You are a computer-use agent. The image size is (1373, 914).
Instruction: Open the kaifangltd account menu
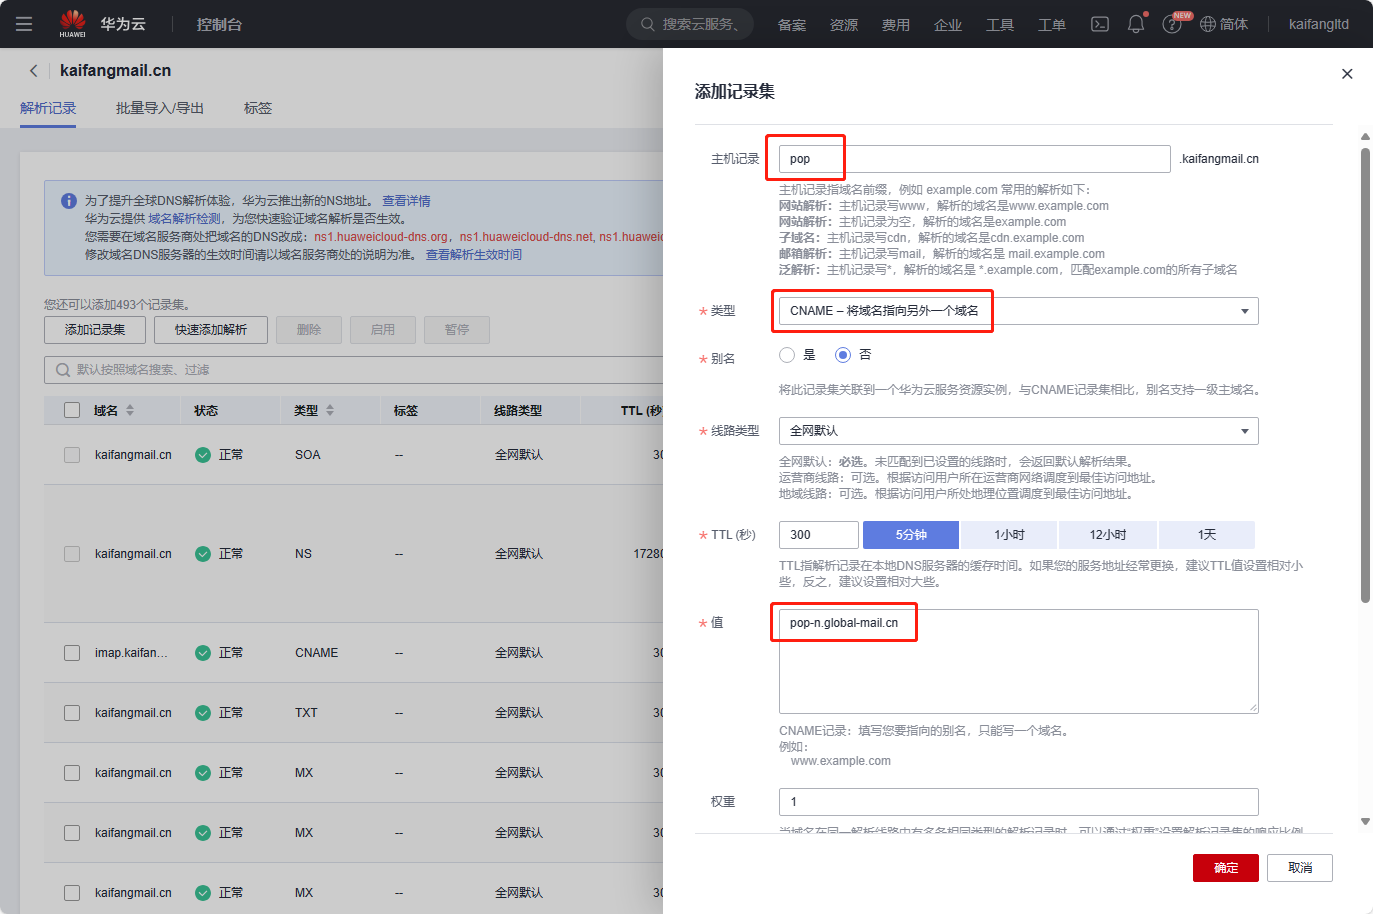(1318, 24)
